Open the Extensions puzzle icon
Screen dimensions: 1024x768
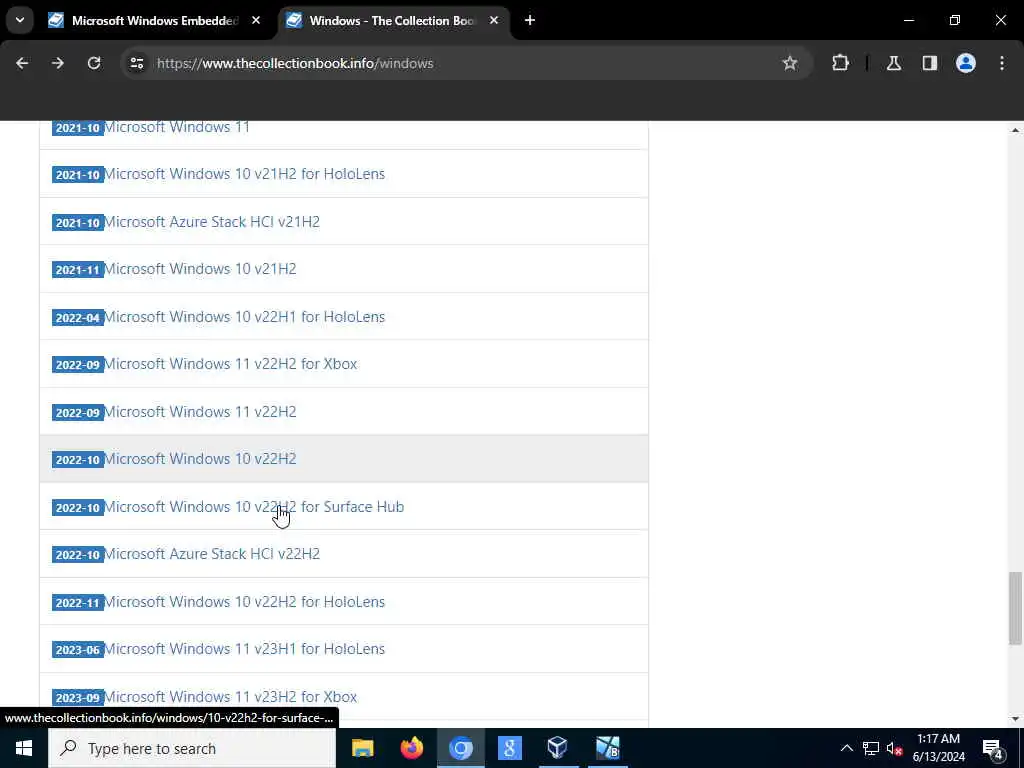point(840,63)
